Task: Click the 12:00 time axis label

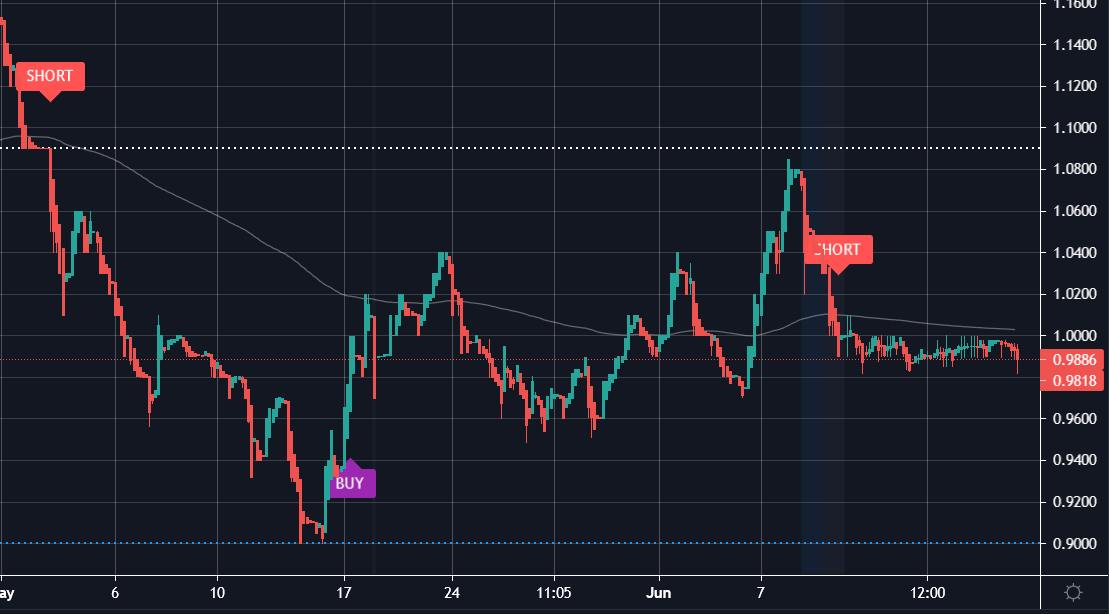Action: (928, 591)
